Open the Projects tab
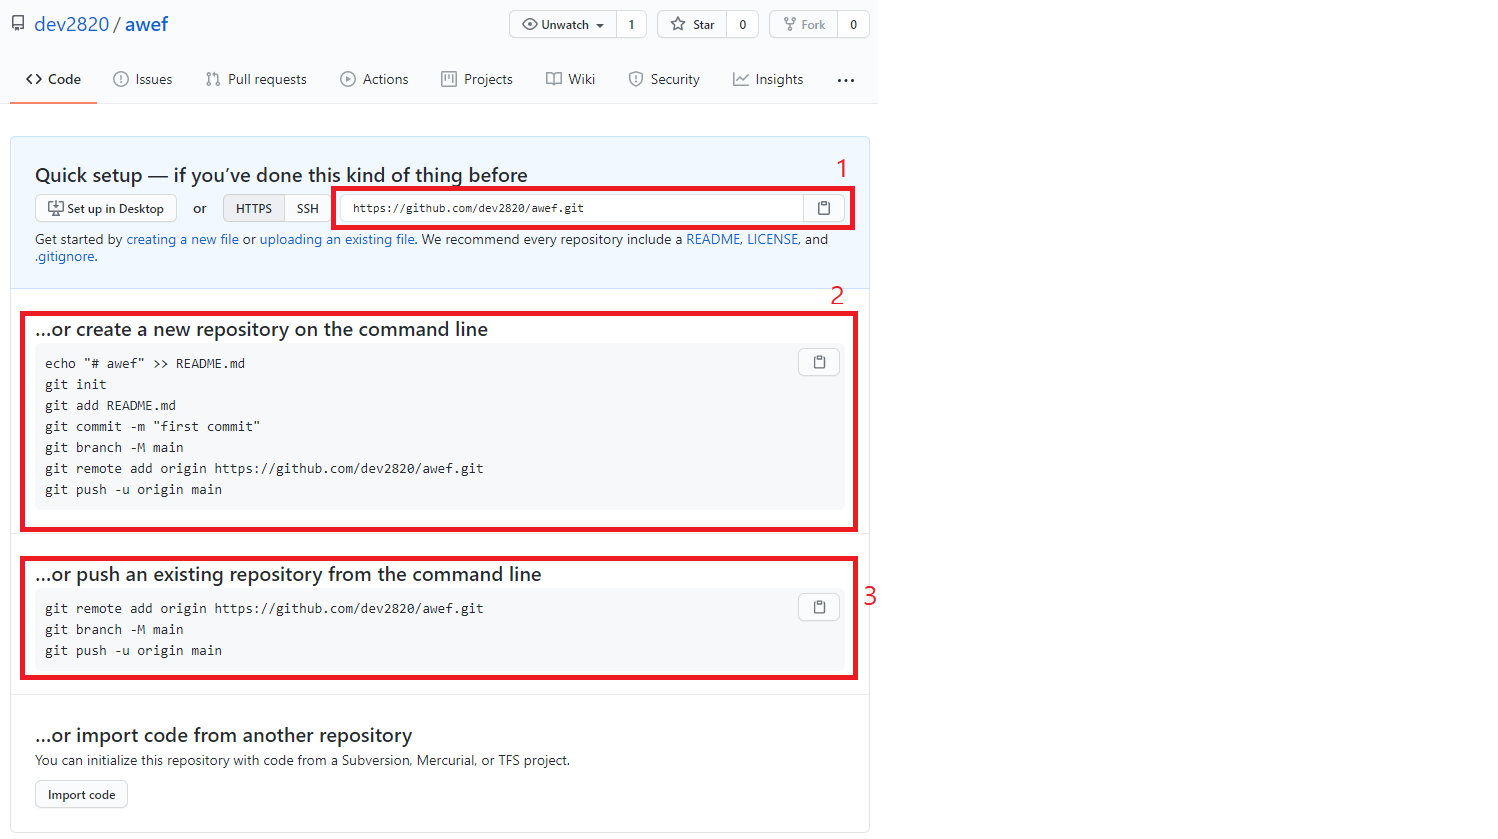The height and width of the screenshot is (839, 1498). click(477, 79)
